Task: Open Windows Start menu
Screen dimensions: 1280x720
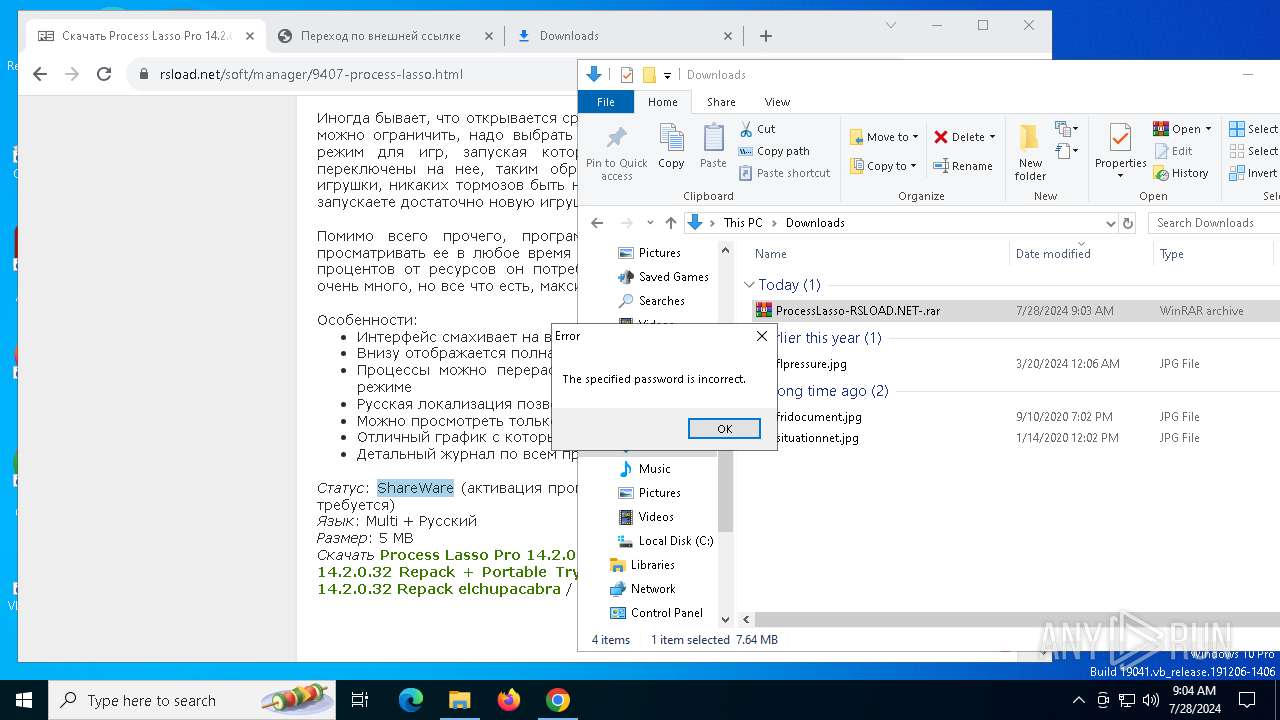Action: coord(24,700)
